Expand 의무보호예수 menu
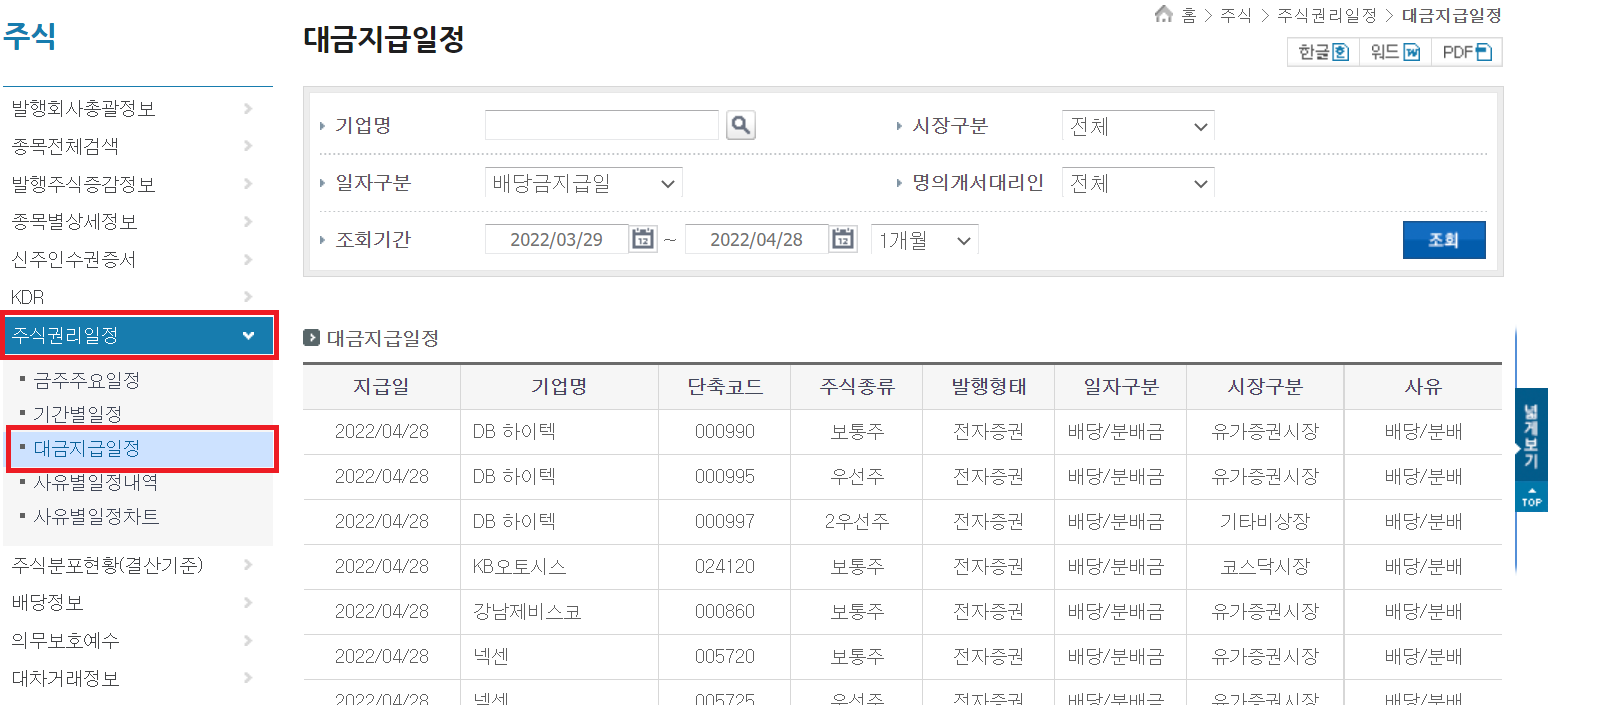The image size is (1604, 705). tap(137, 640)
